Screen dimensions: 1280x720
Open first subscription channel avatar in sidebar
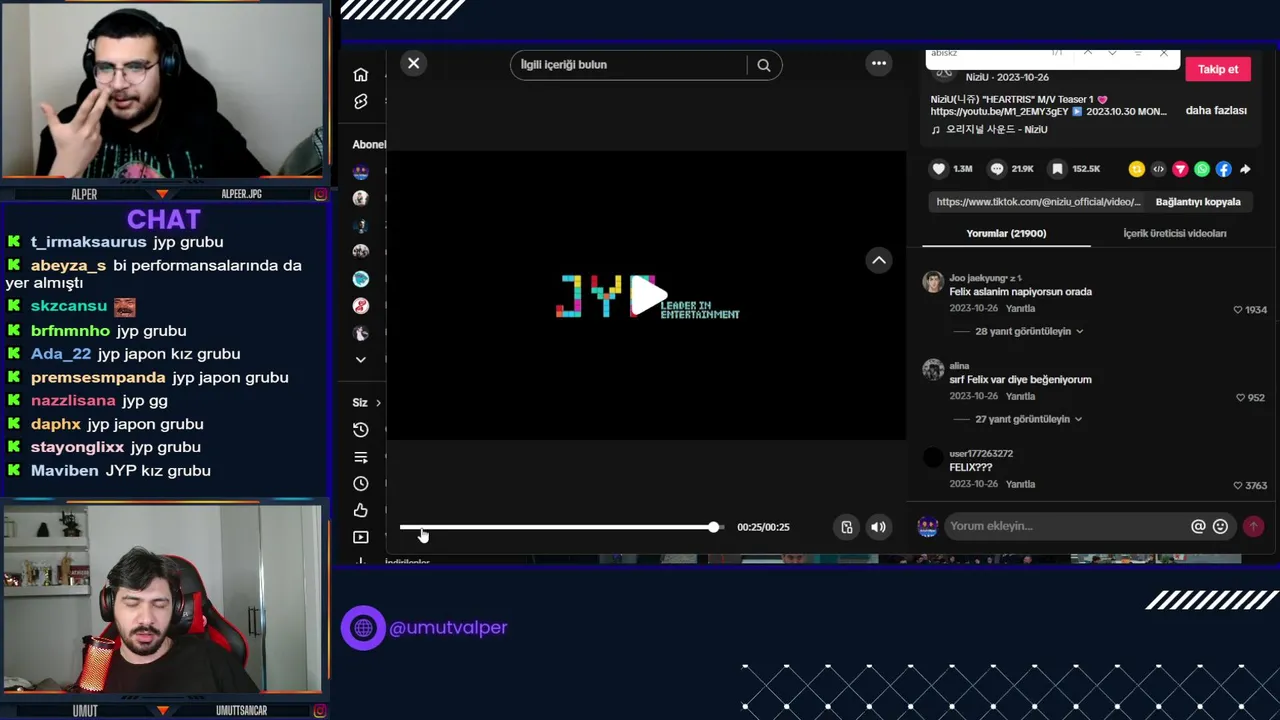(361, 172)
